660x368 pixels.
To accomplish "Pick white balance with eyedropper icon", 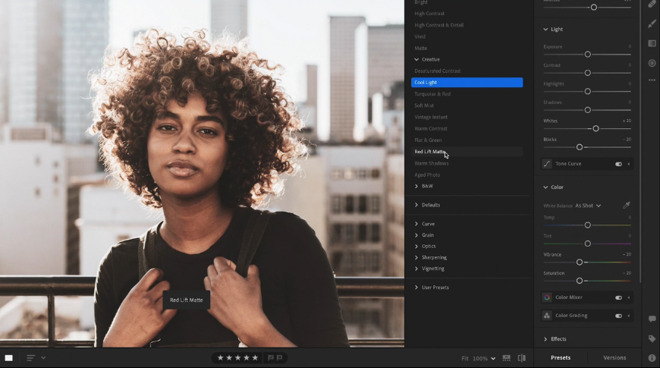I will [x=626, y=205].
